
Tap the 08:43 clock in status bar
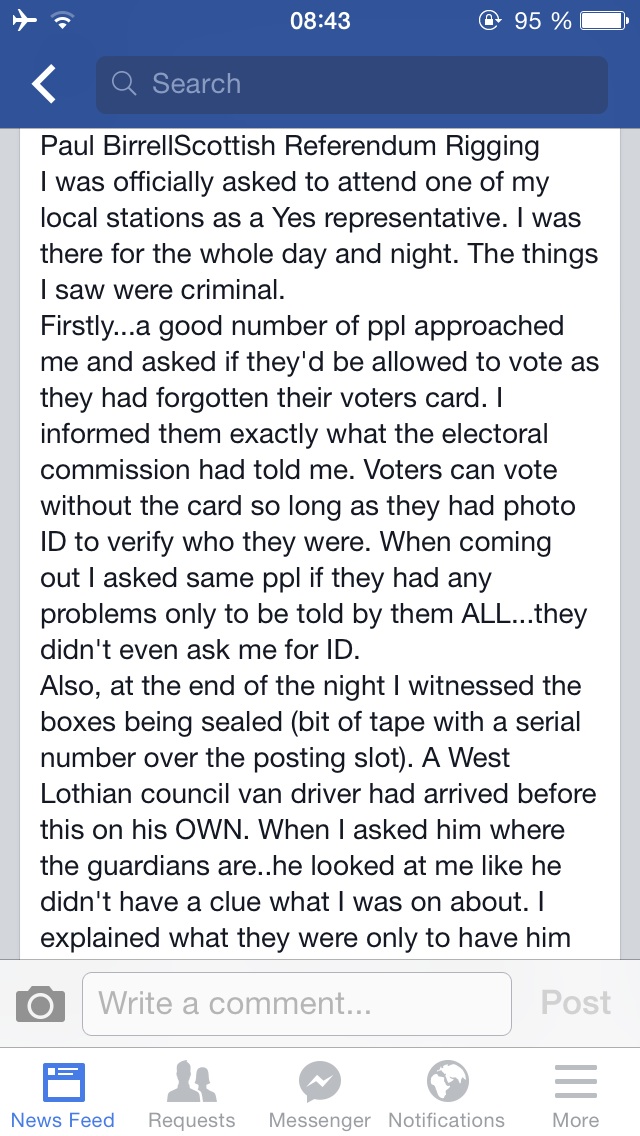click(x=320, y=20)
